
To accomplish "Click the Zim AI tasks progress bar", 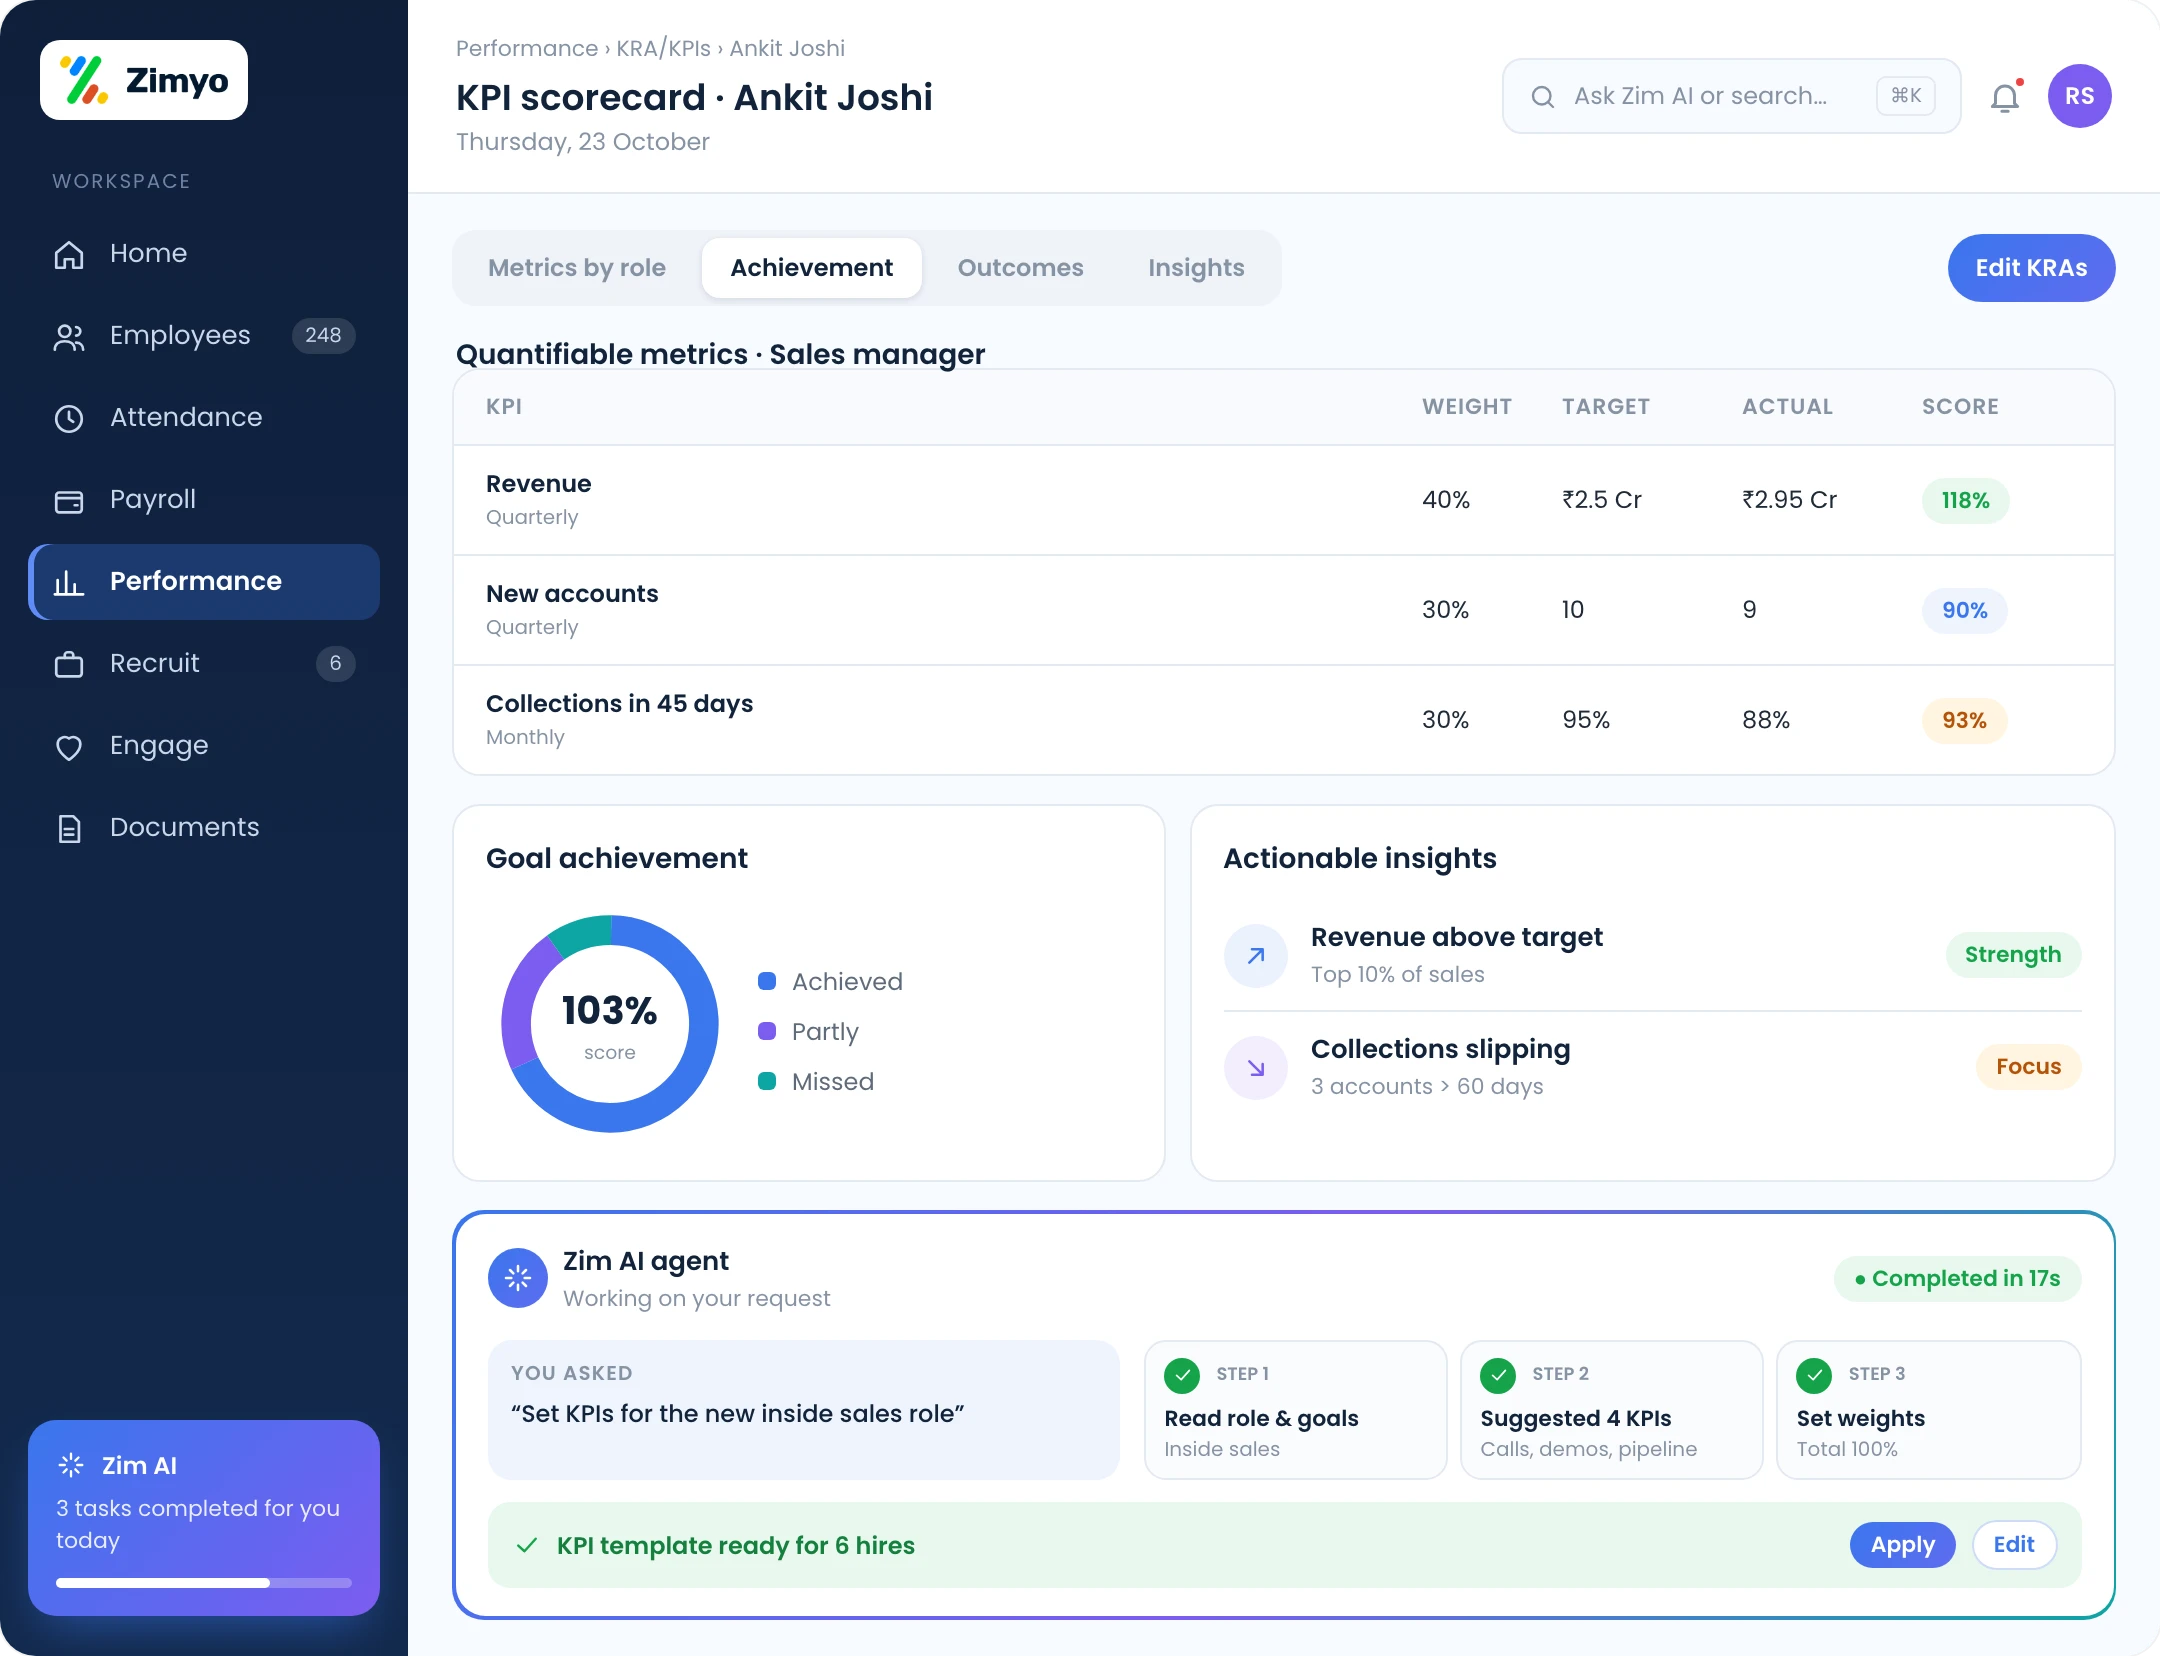I will [x=204, y=1583].
